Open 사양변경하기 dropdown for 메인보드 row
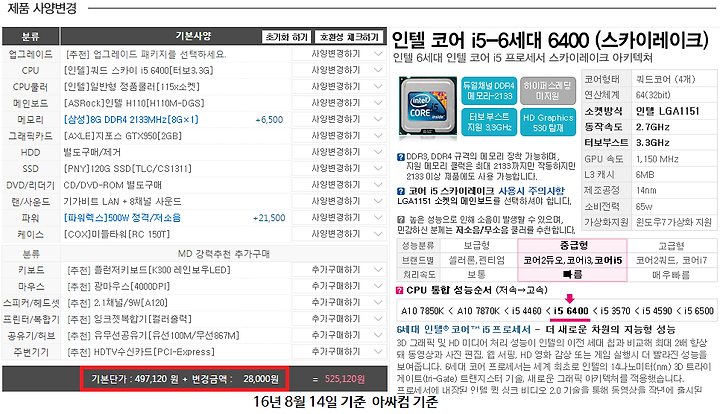The height and width of the screenshot is (414, 720). pos(339,103)
